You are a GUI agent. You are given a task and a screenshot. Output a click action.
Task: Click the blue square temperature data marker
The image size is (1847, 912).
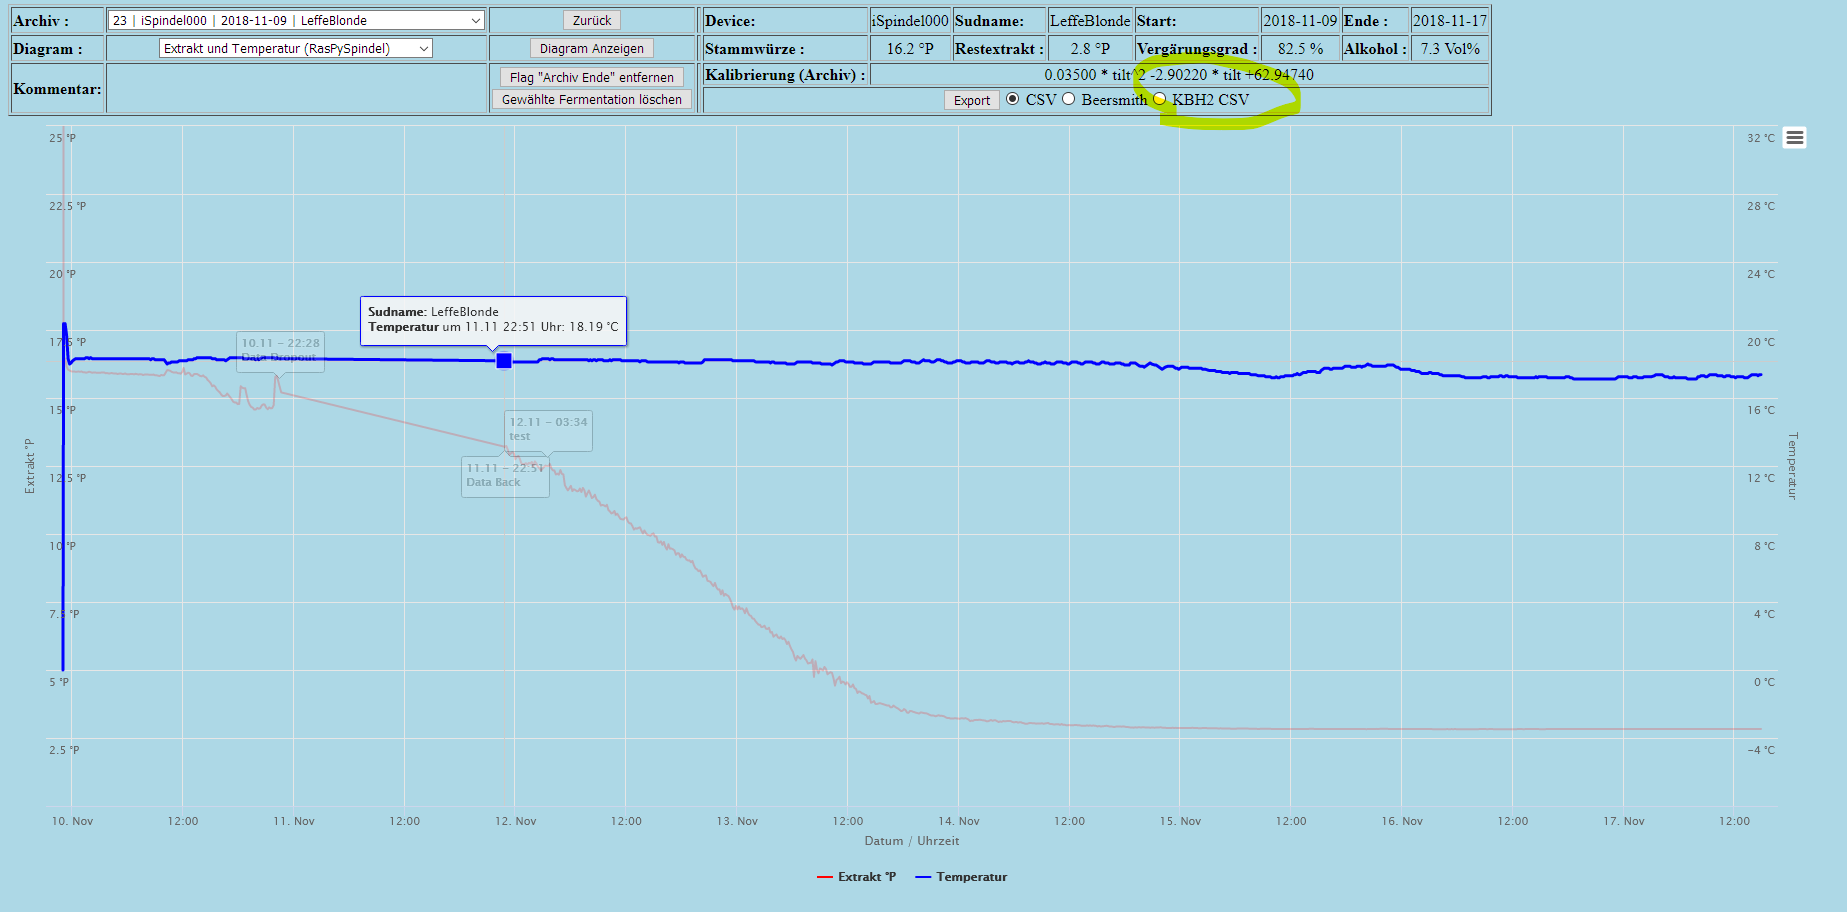point(504,361)
